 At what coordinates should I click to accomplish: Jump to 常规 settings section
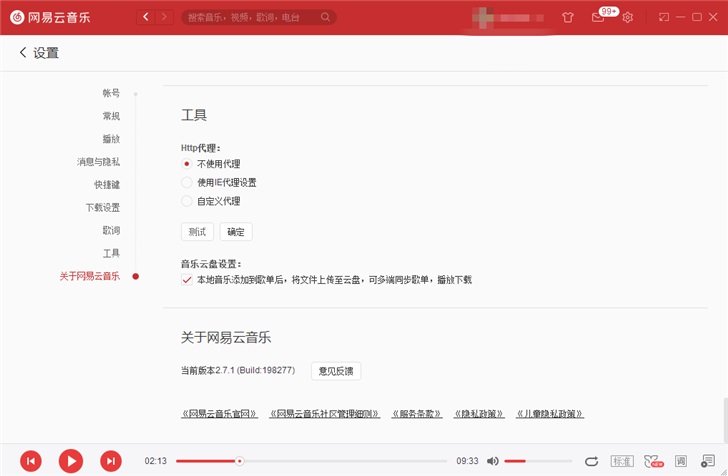[111, 116]
